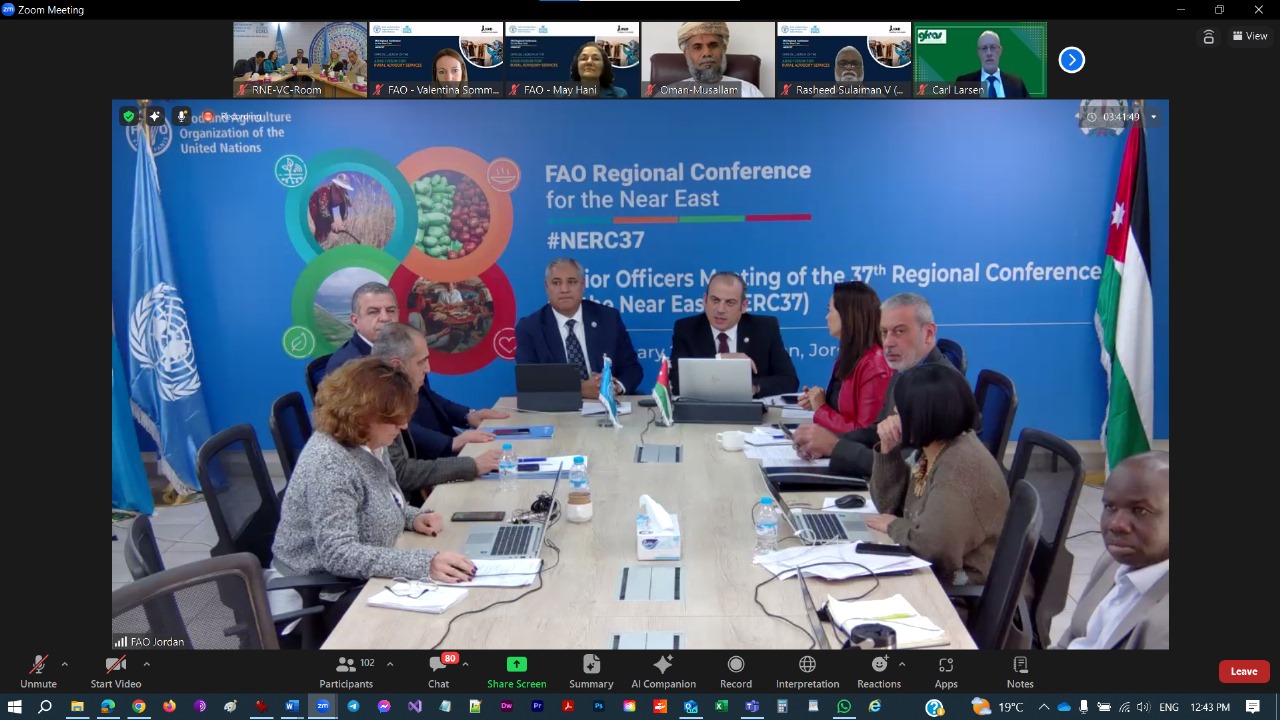
Task: Open Windows taskbar search
Action: click(x=45, y=707)
